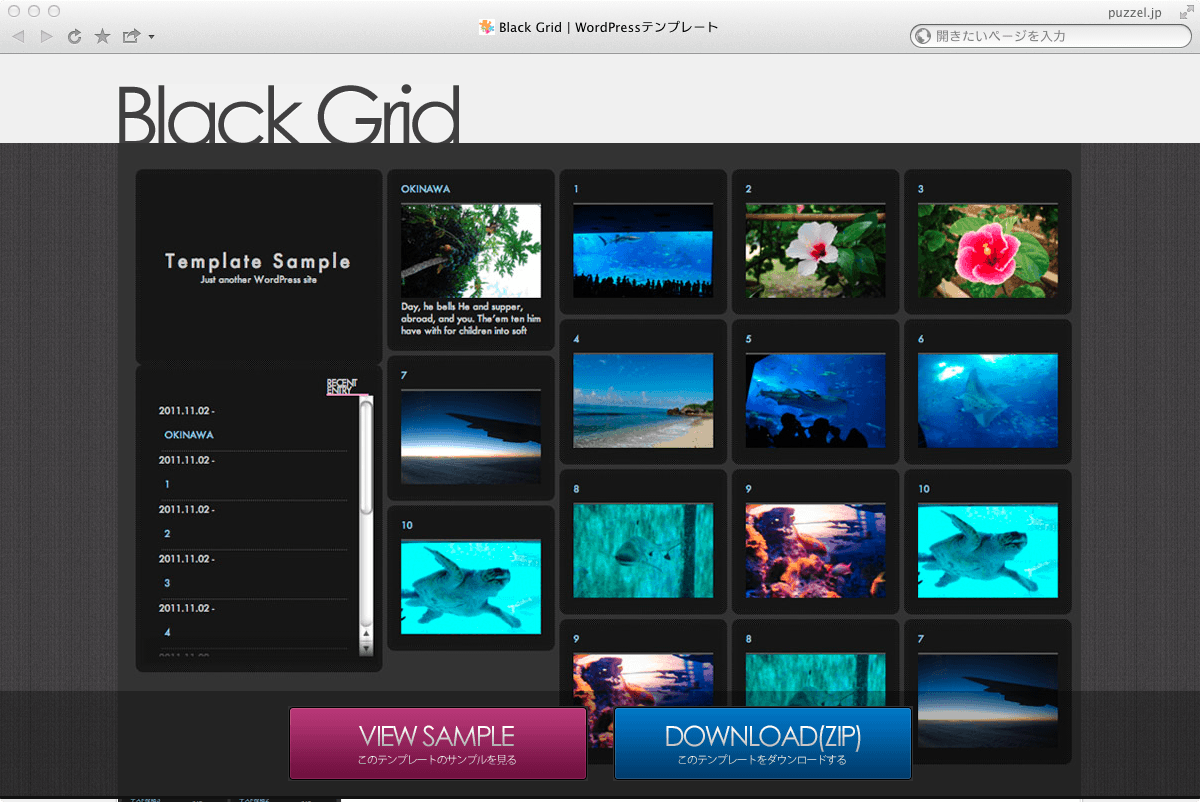Image resolution: width=1200 pixels, height=802 pixels.
Task: Open the dropdown arrow beside the share icon
Action: pyautogui.click(x=151, y=38)
